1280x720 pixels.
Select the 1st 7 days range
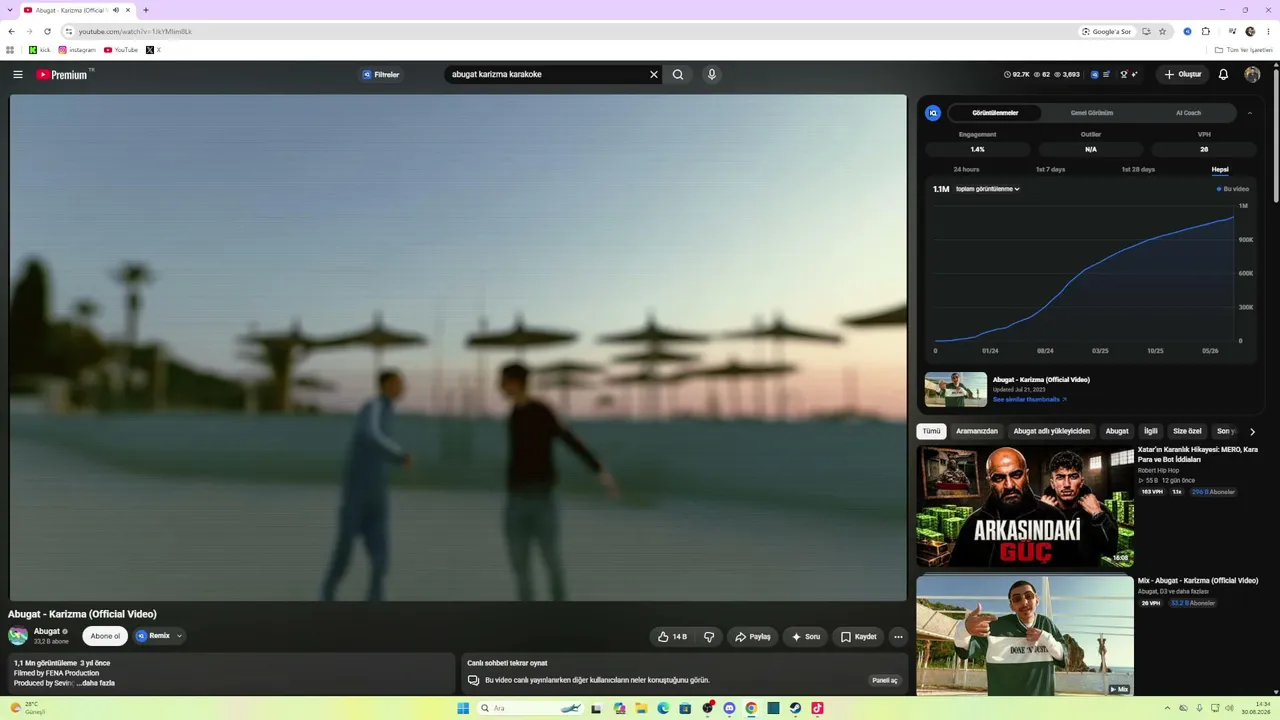(x=1050, y=169)
